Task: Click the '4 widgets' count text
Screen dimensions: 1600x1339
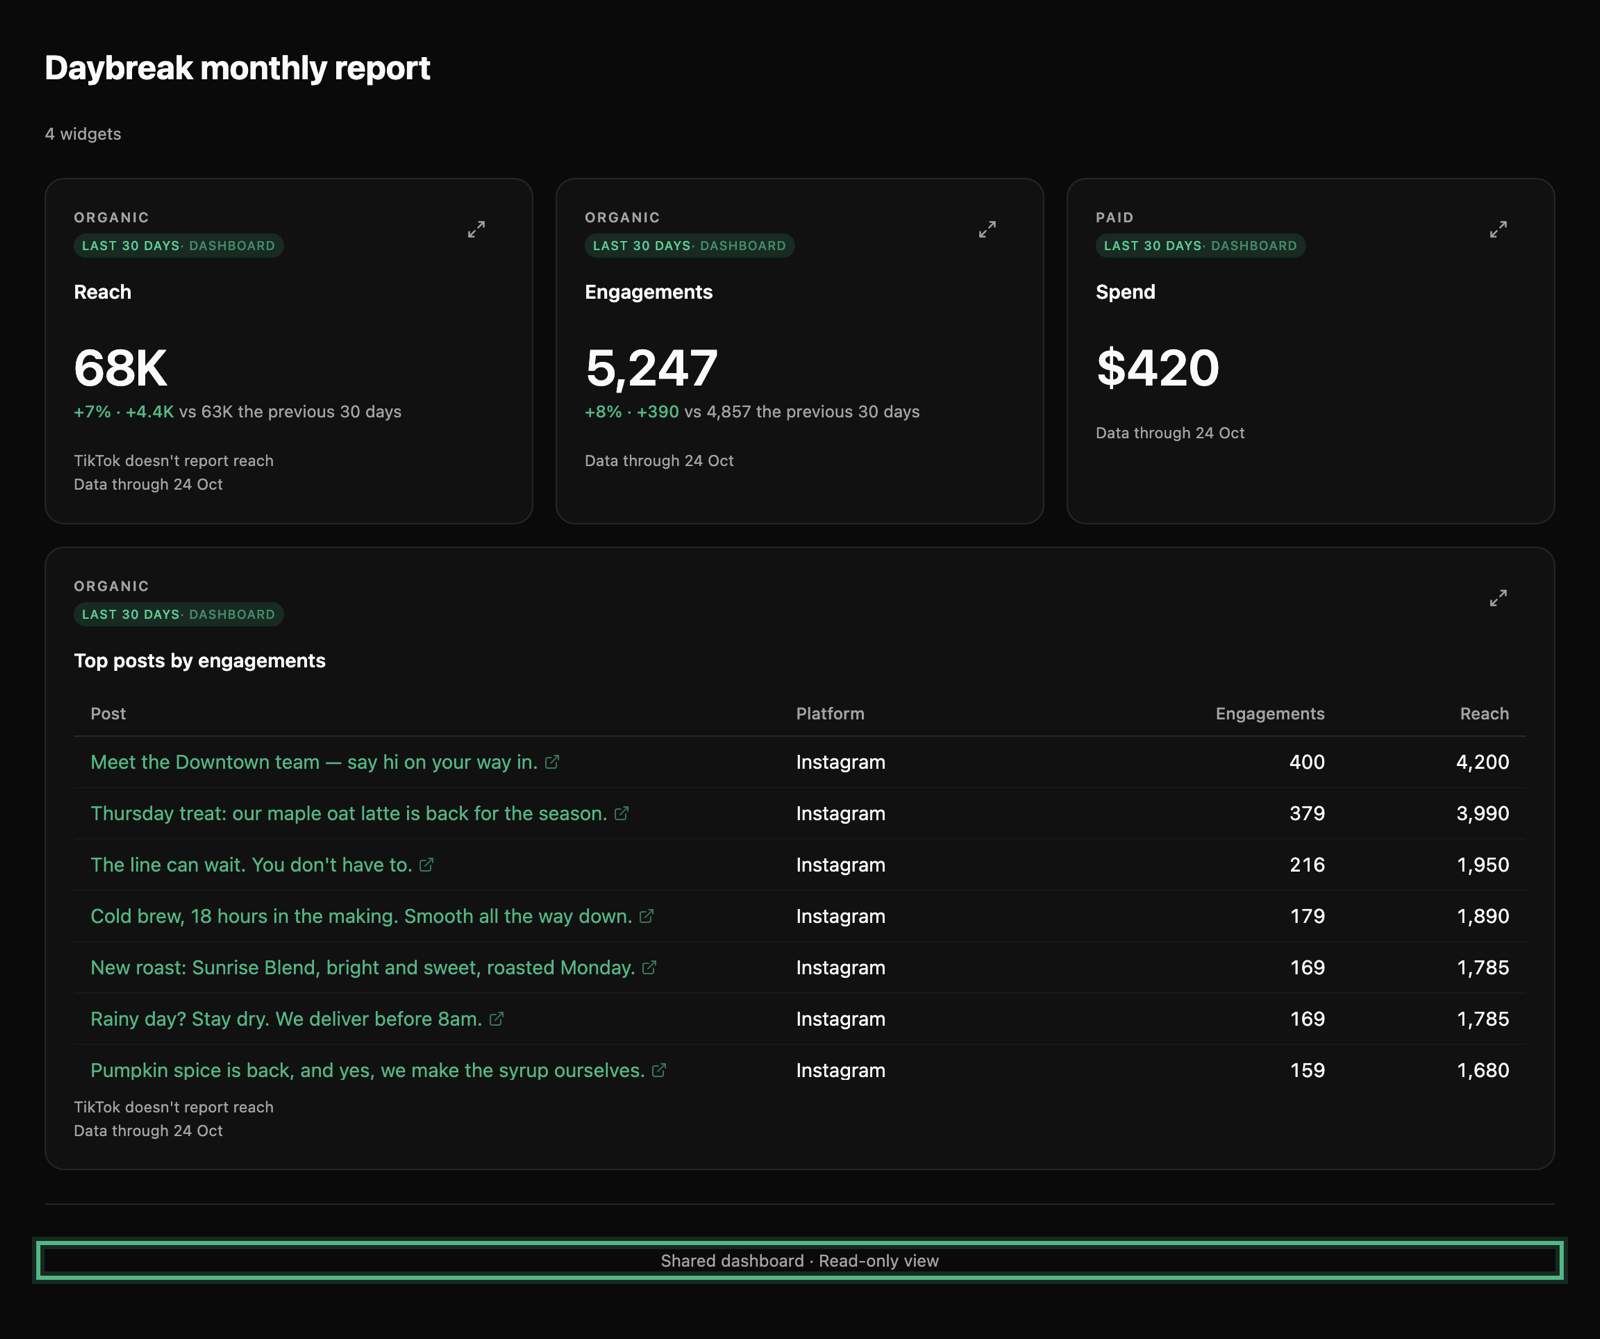Action: coord(83,134)
